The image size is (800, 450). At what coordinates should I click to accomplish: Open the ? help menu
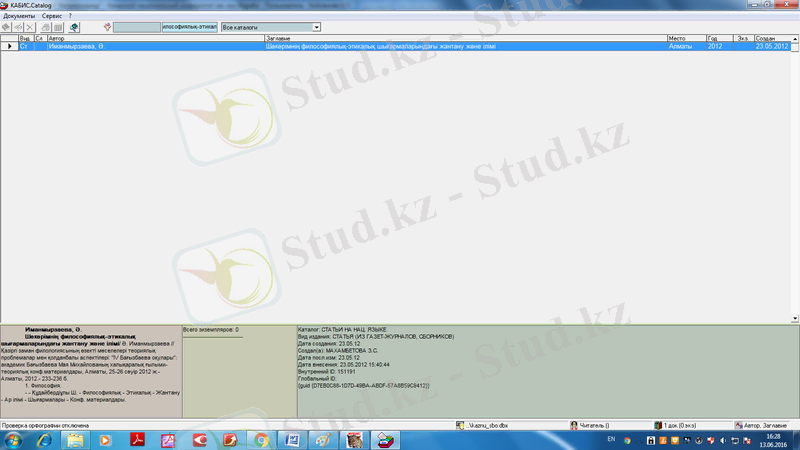[70, 16]
